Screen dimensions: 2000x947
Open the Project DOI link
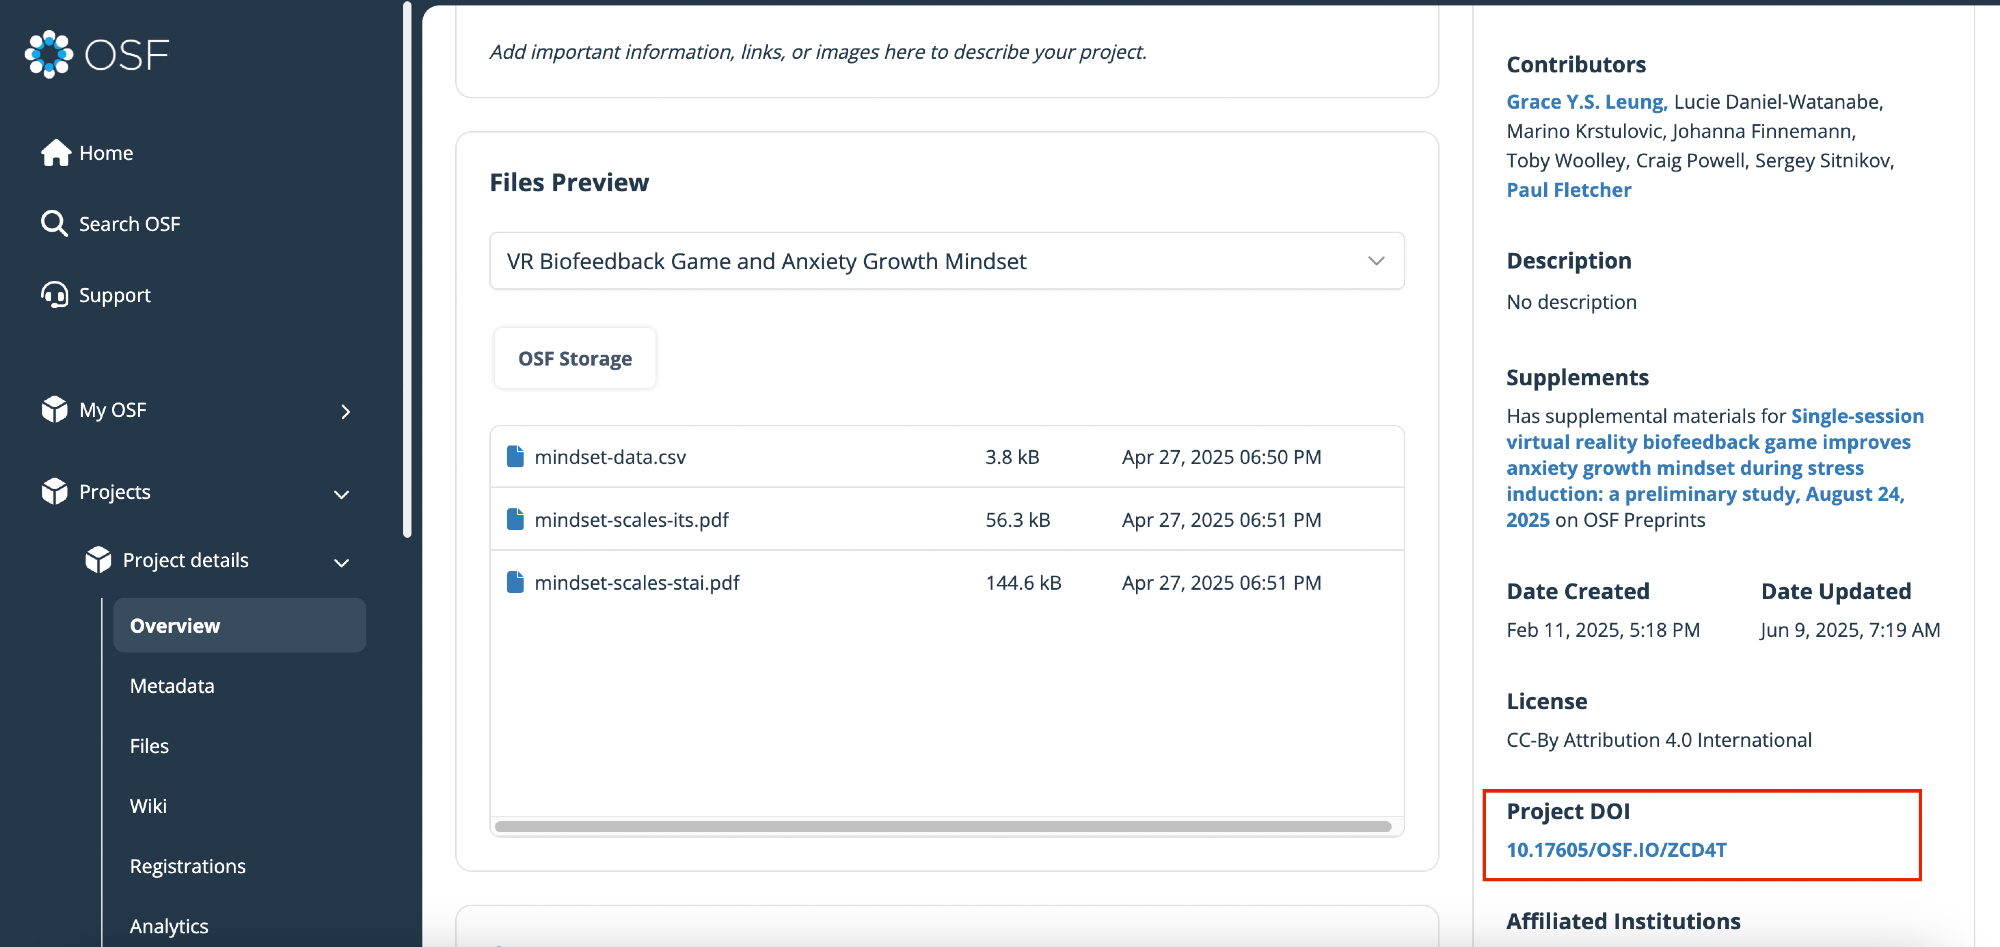point(1616,850)
